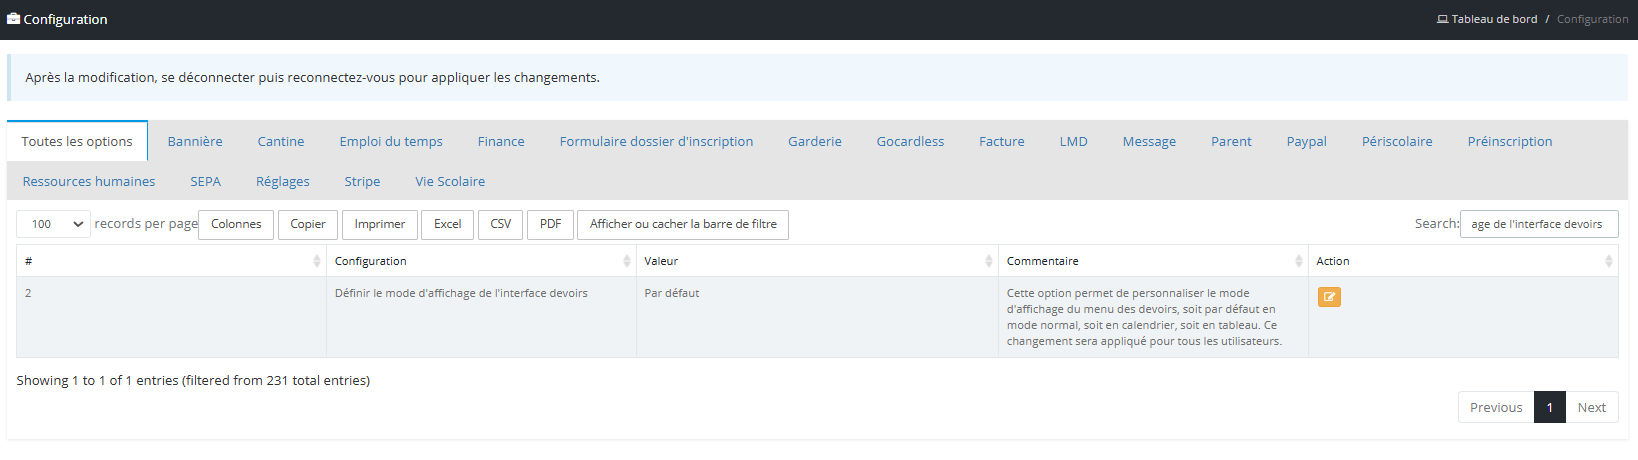This screenshot has height=460, width=1638.
Task: Switch to the Cantine tab
Action: click(281, 141)
